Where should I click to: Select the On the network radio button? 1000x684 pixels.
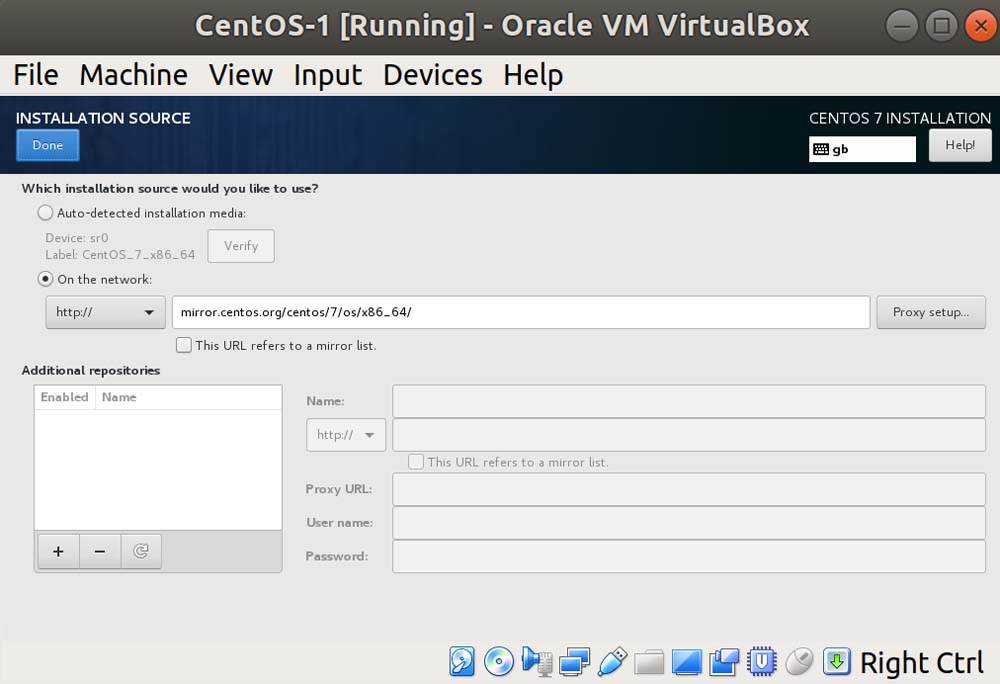point(45,280)
